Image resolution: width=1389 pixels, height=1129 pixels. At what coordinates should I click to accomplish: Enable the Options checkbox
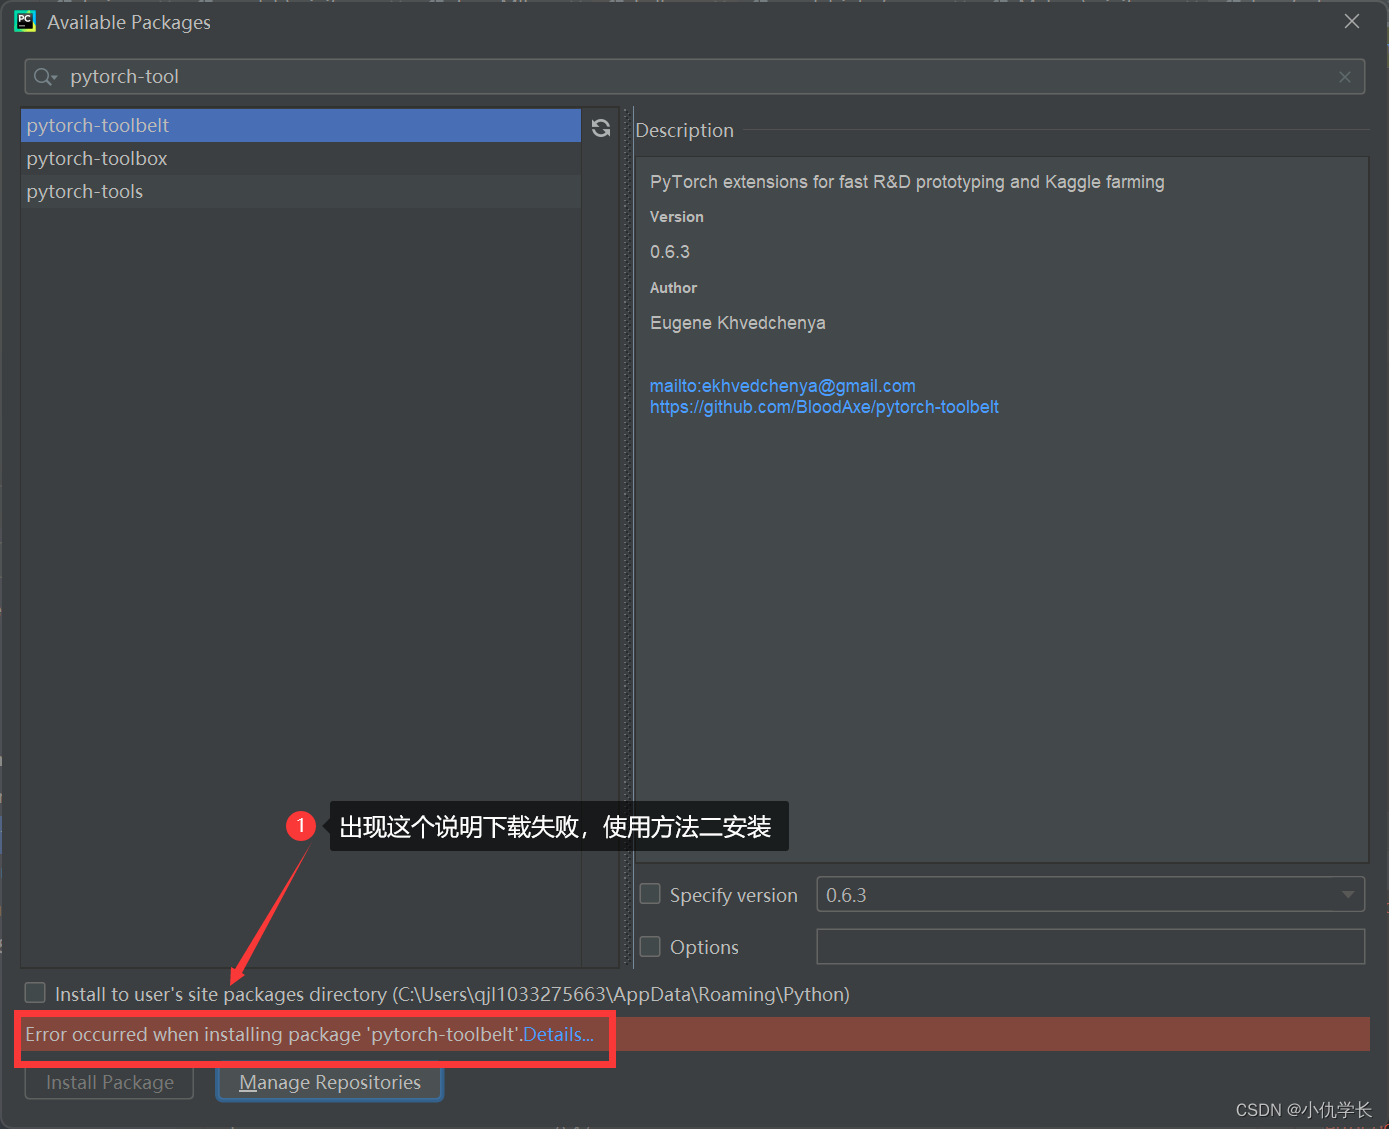click(650, 946)
